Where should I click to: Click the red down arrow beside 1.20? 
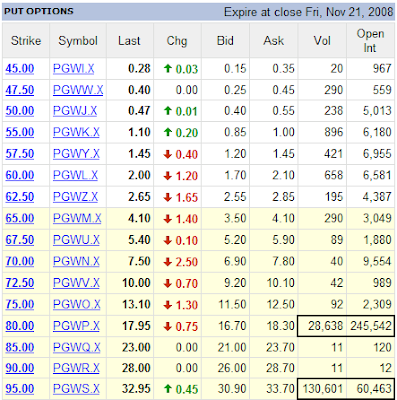point(168,176)
